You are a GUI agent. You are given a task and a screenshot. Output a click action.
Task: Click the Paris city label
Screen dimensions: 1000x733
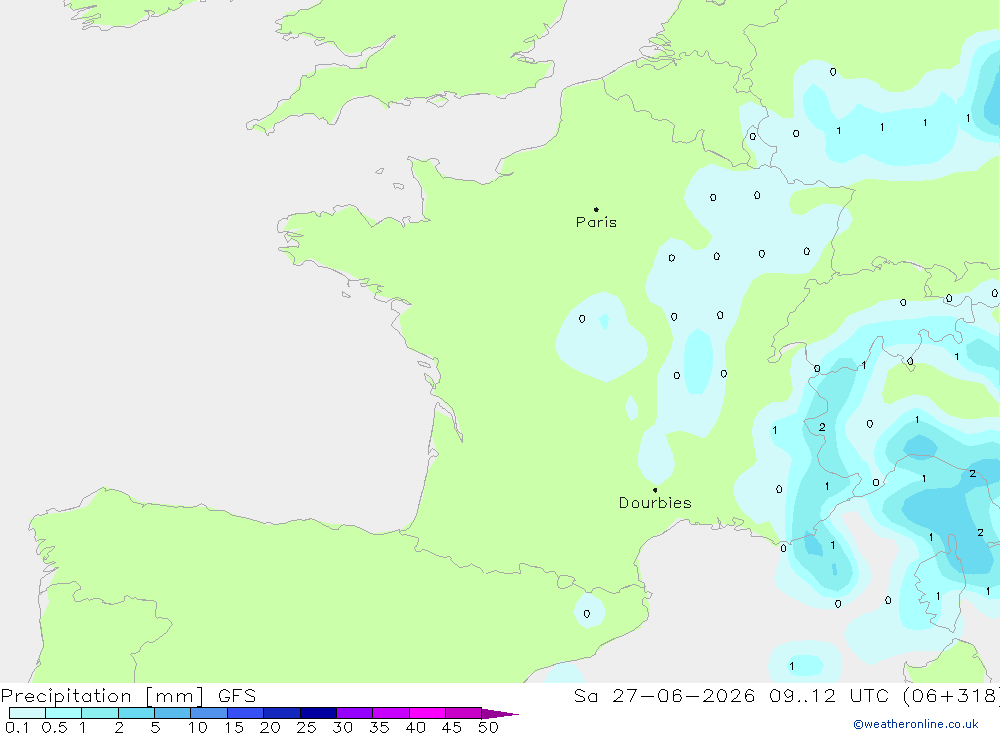pyautogui.click(x=596, y=222)
